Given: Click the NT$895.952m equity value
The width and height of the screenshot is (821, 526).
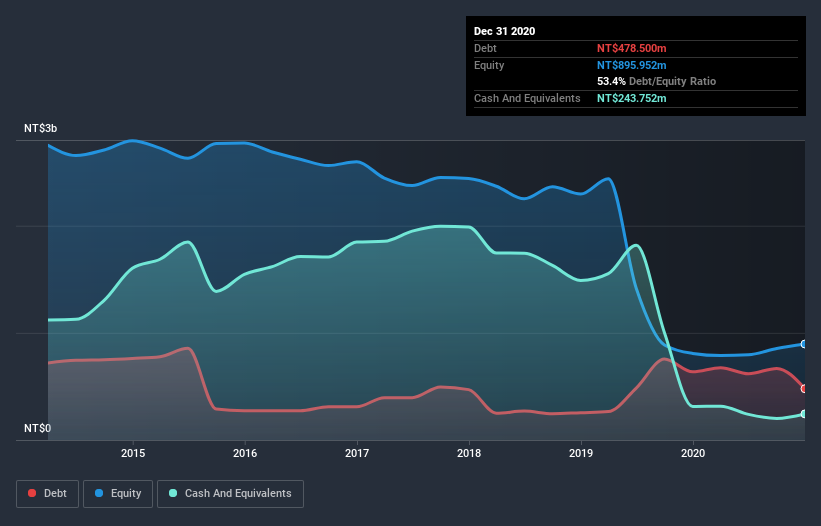Looking at the screenshot, I should pos(631,65).
